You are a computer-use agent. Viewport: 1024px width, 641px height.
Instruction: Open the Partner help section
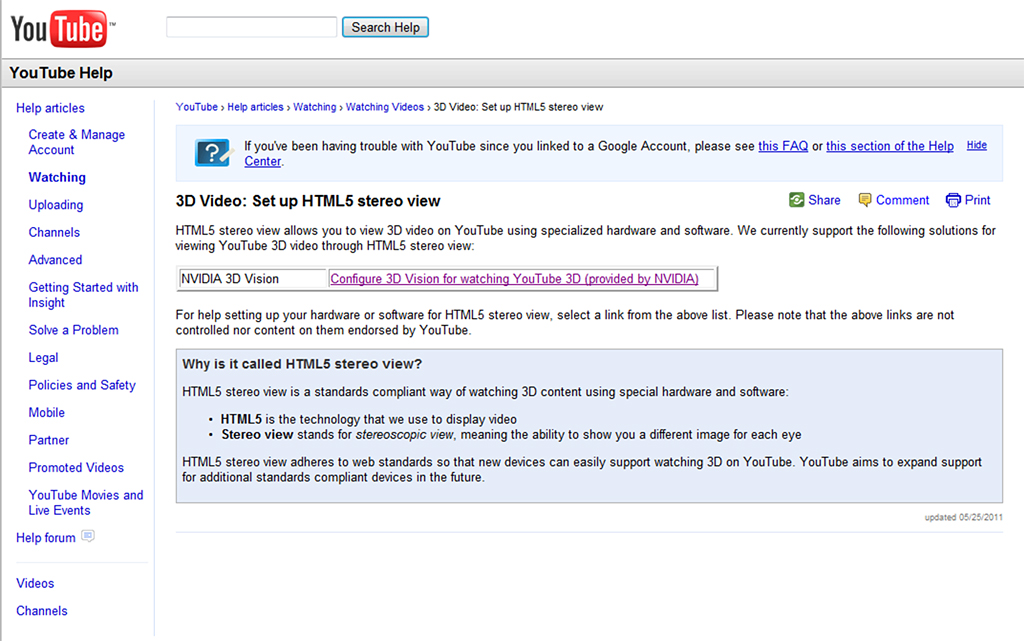(x=48, y=440)
